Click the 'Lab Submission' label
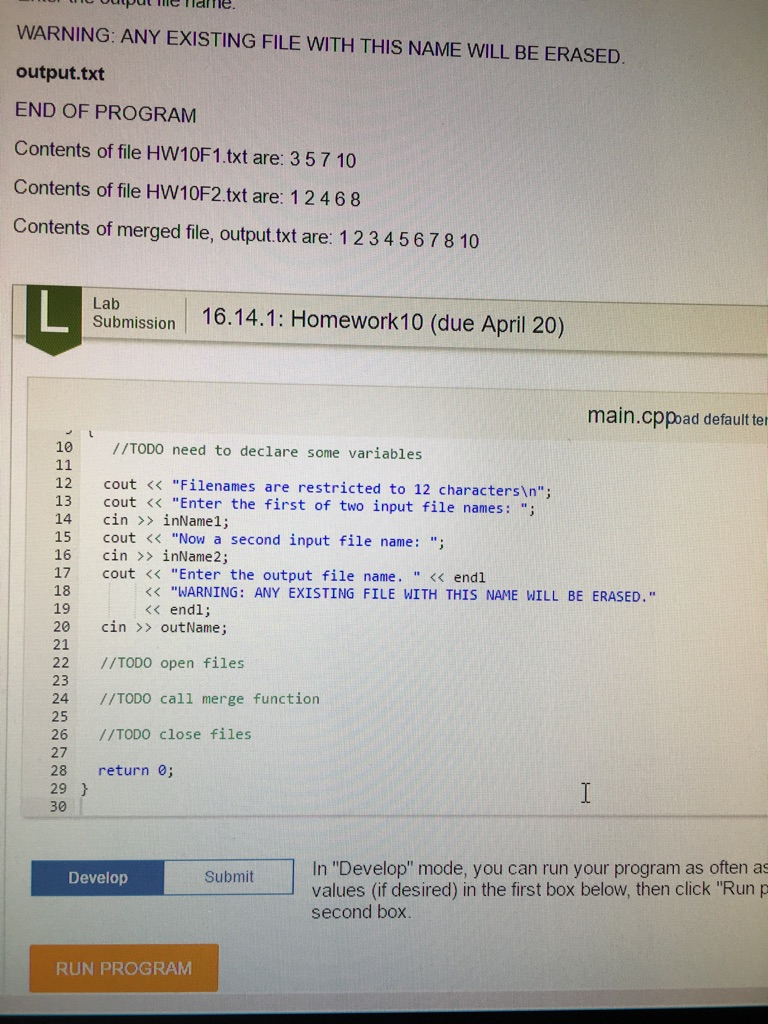 [134, 313]
